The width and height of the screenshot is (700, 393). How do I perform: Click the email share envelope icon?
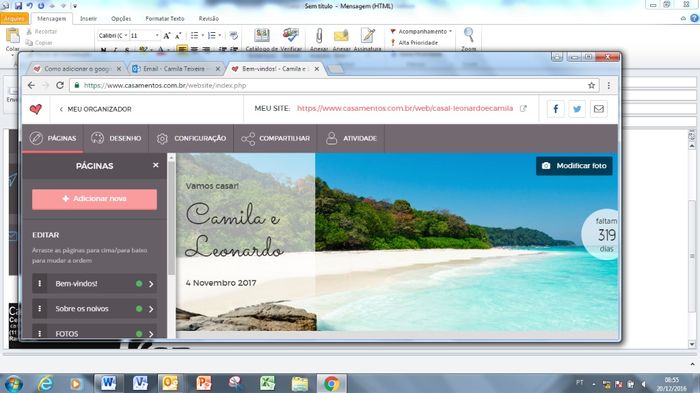[x=599, y=109]
